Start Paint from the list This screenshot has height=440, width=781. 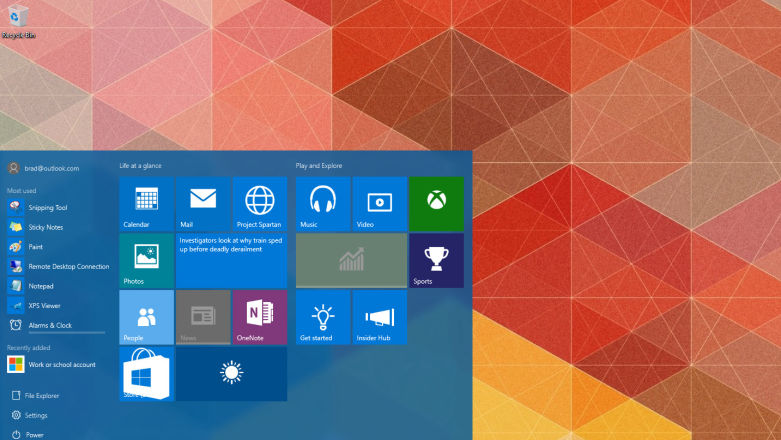point(56,247)
